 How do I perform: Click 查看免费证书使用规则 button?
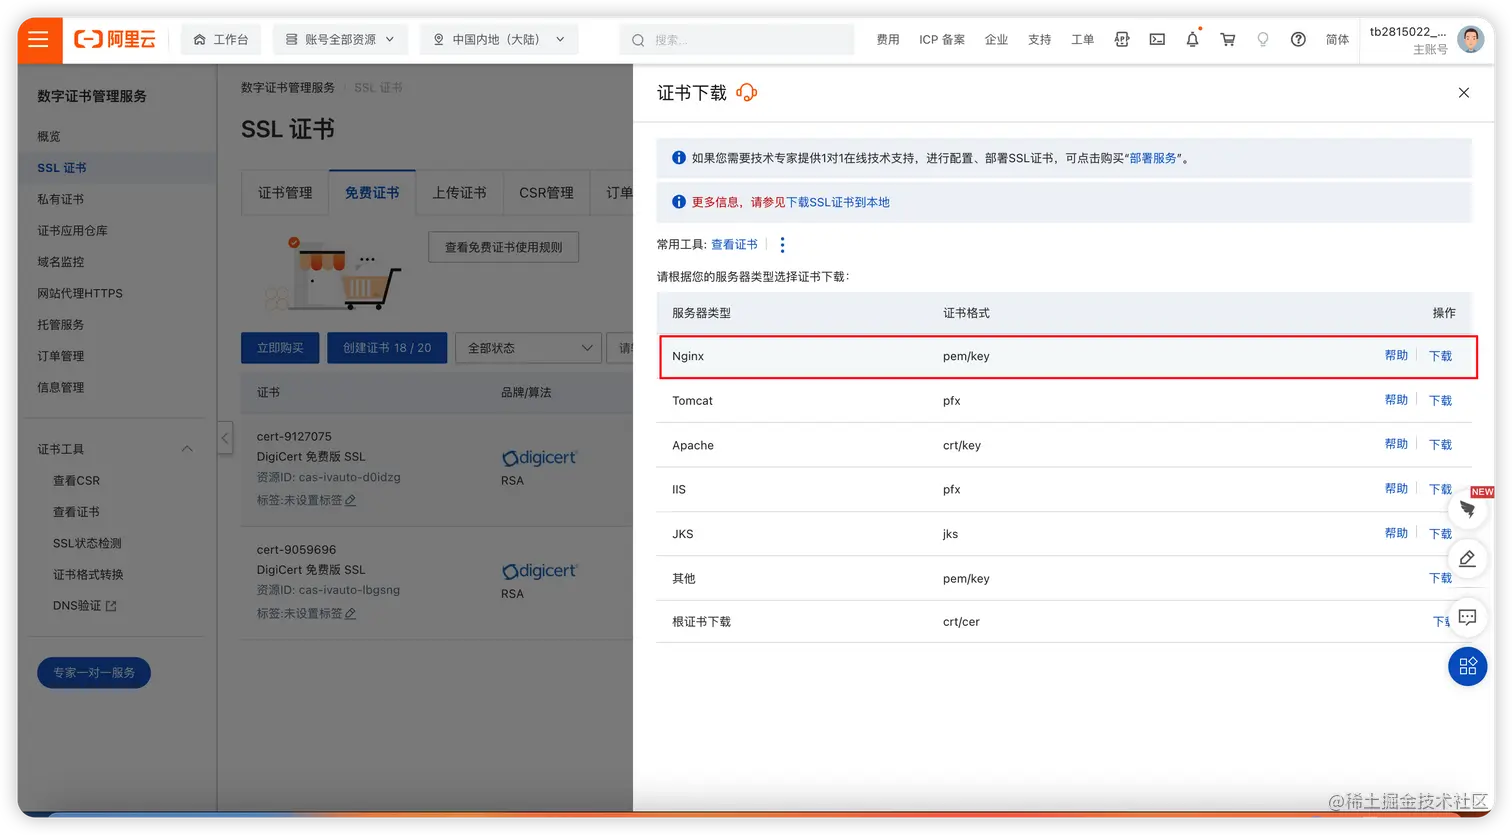[504, 247]
